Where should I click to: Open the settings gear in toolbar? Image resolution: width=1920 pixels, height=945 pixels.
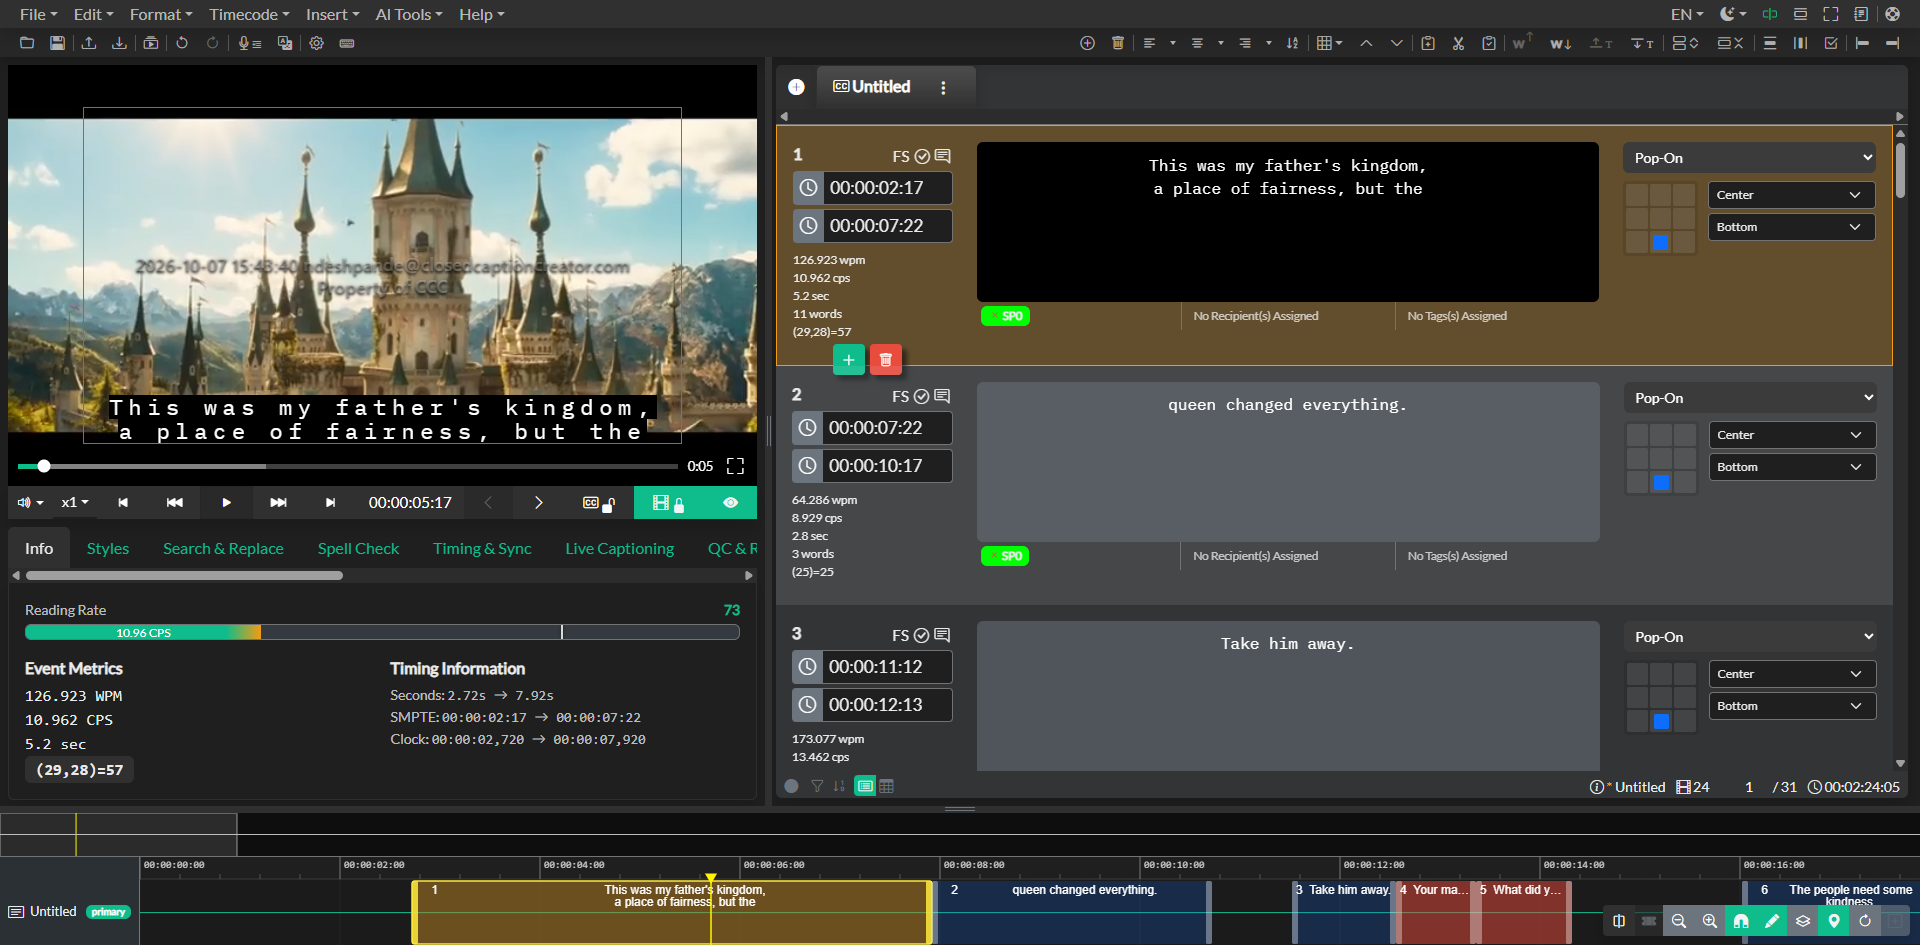point(316,43)
